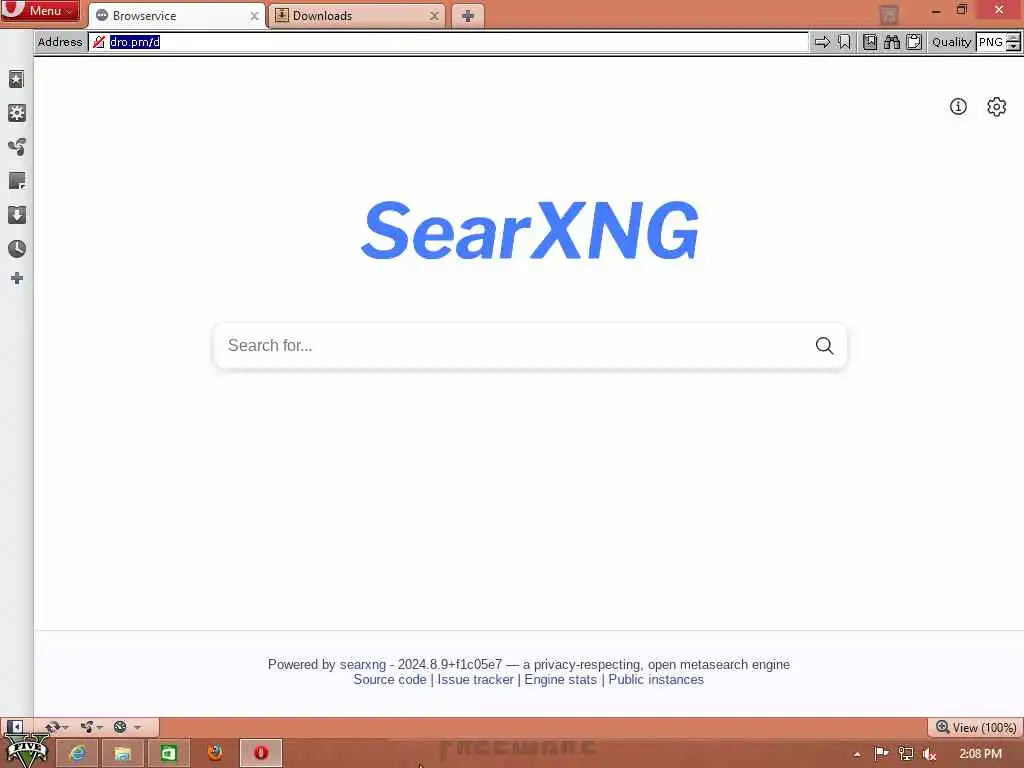The image size is (1024, 768).
Task: Click the binoculars find icon
Action: pyautogui.click(x=891, y=42)
